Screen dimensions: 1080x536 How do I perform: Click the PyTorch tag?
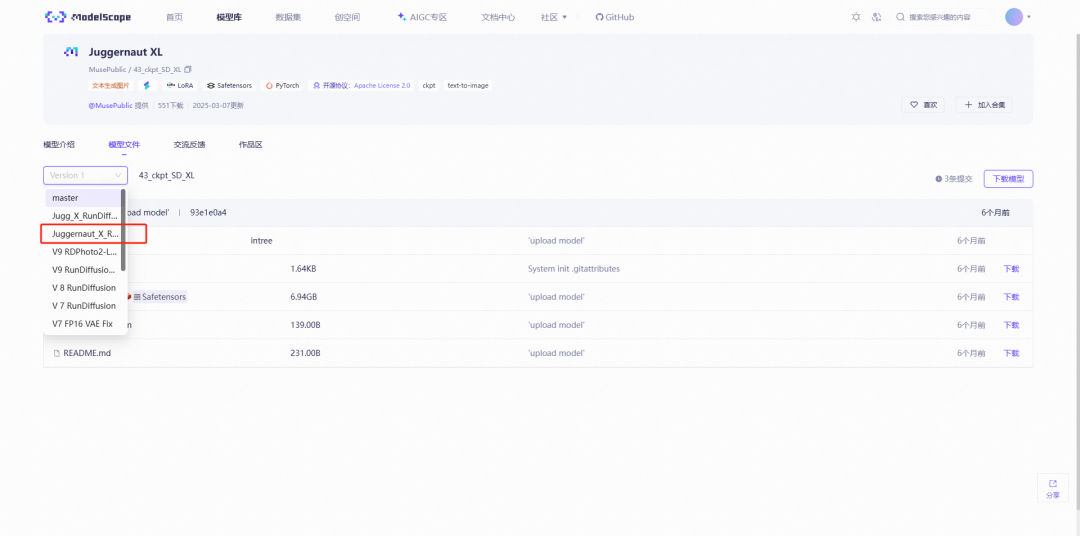click(282, 85)
